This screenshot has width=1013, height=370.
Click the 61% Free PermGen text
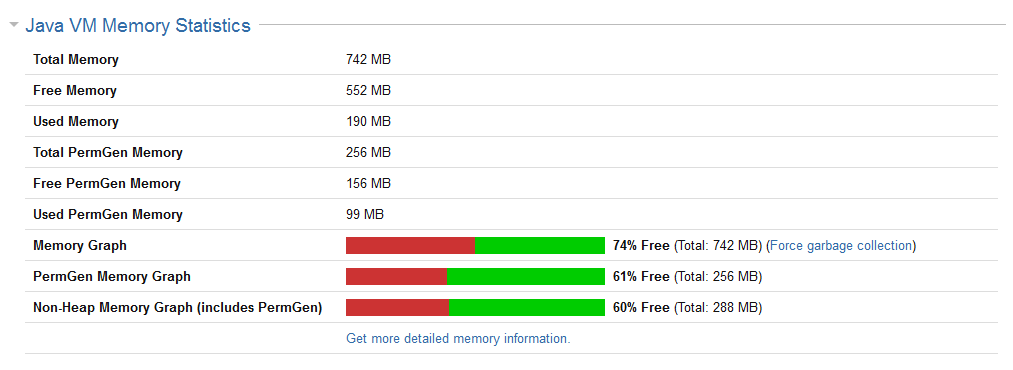click(x=641, y=276)
